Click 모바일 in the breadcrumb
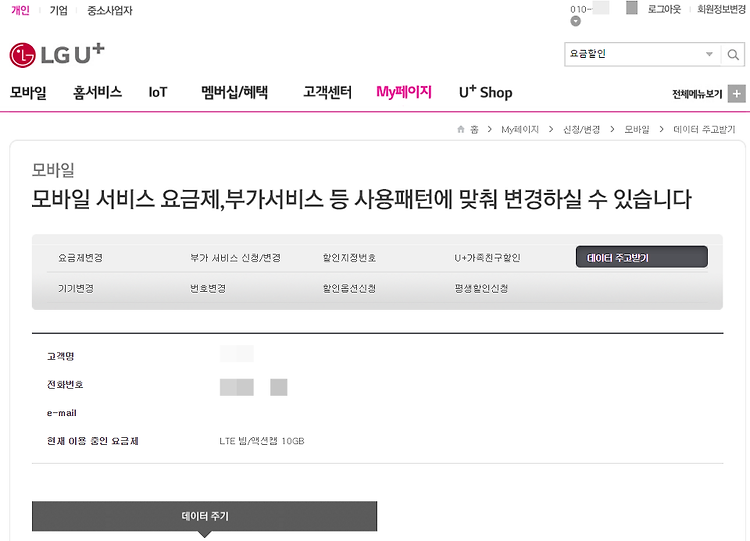 637,129
